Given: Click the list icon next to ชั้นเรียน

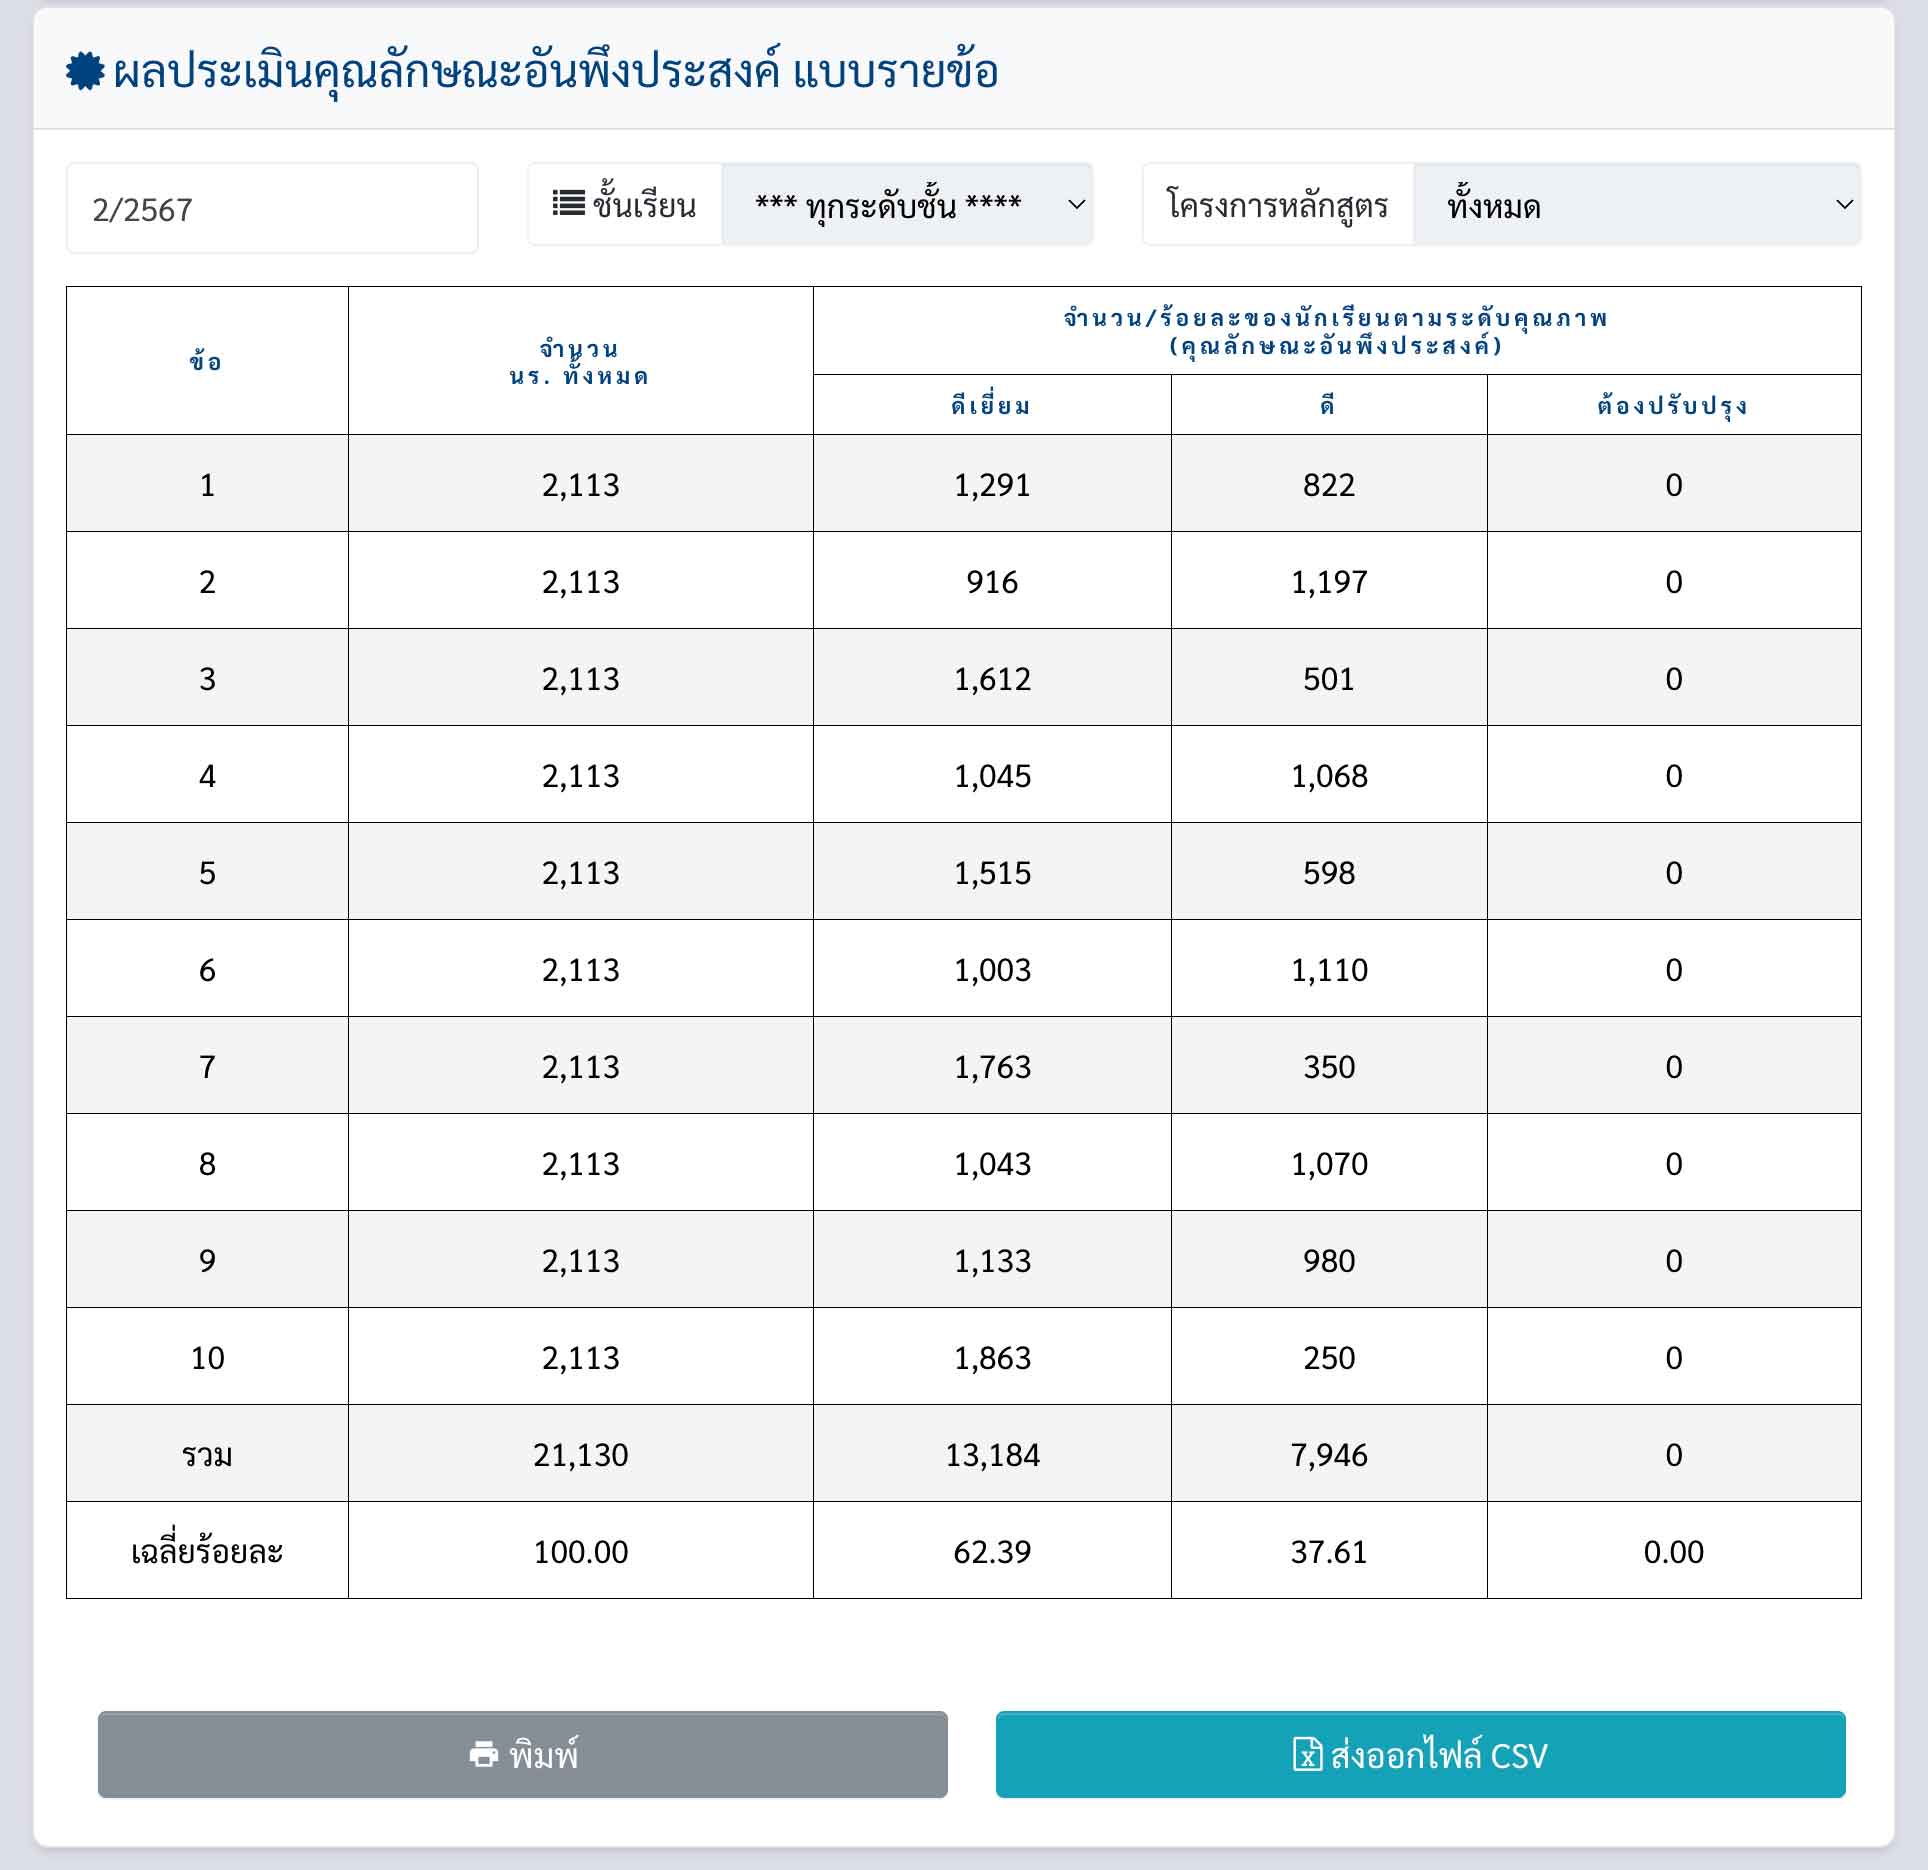Looking at the screenshot, I should 568,204.
